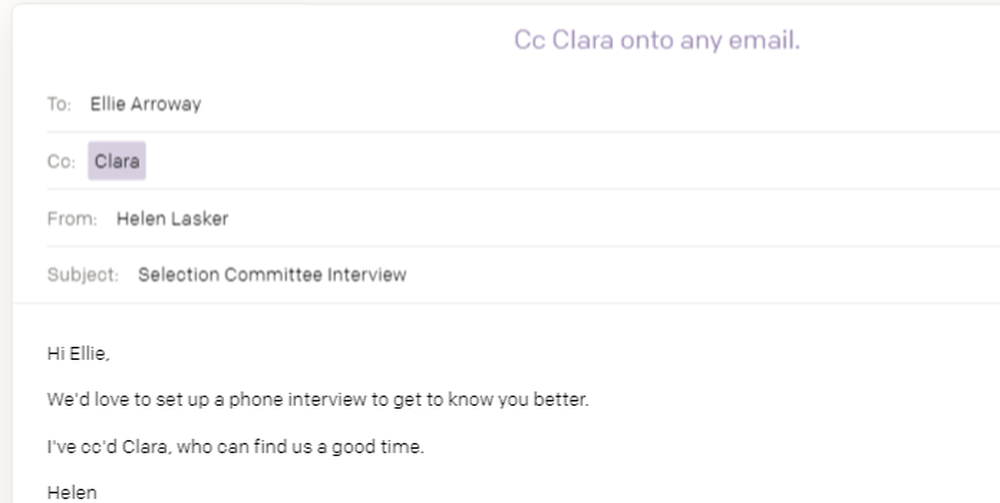Screen dimensions: 1000x503
Task: Click the sender name Helen Lasker
Action: (172, 218)
